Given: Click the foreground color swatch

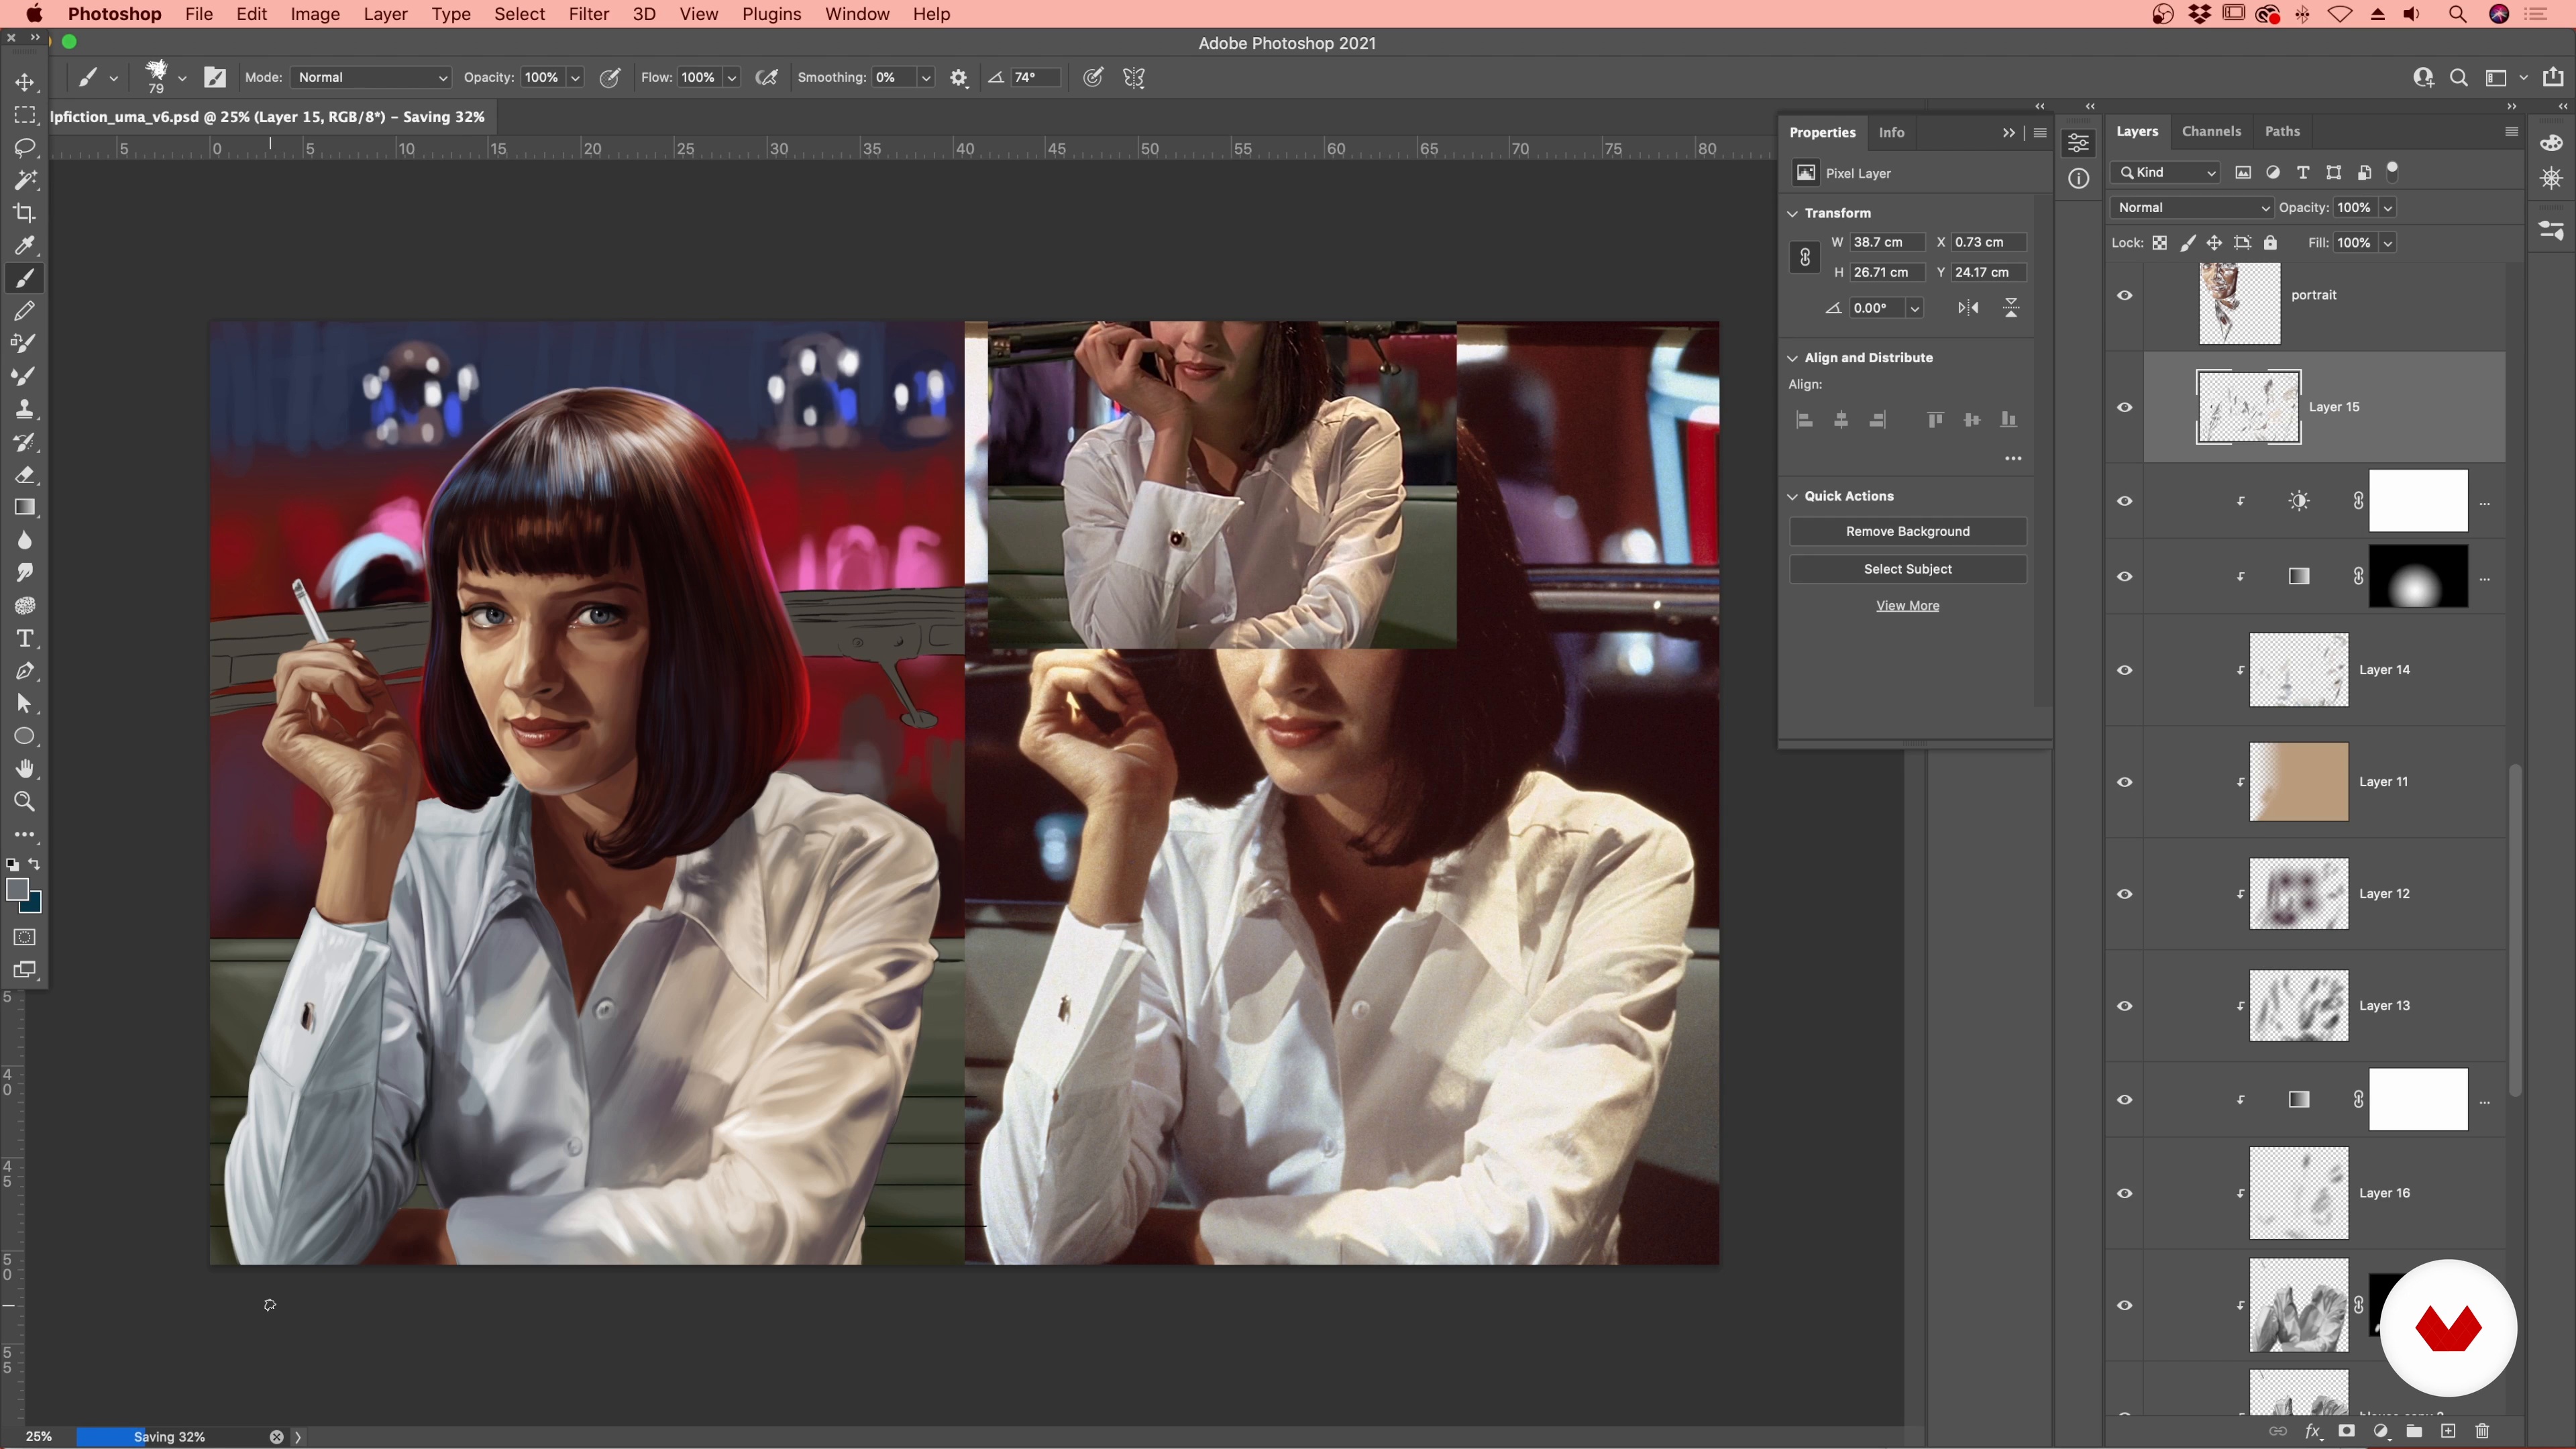Looking at the screenshot, I should 17,889.
